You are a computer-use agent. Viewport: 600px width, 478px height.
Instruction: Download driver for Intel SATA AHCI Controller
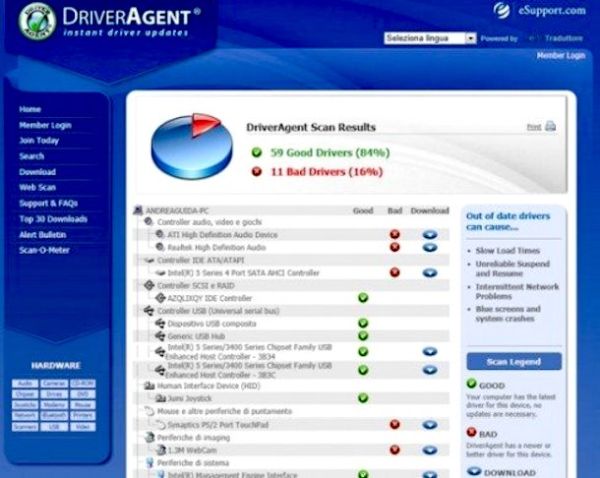point(429,272)
